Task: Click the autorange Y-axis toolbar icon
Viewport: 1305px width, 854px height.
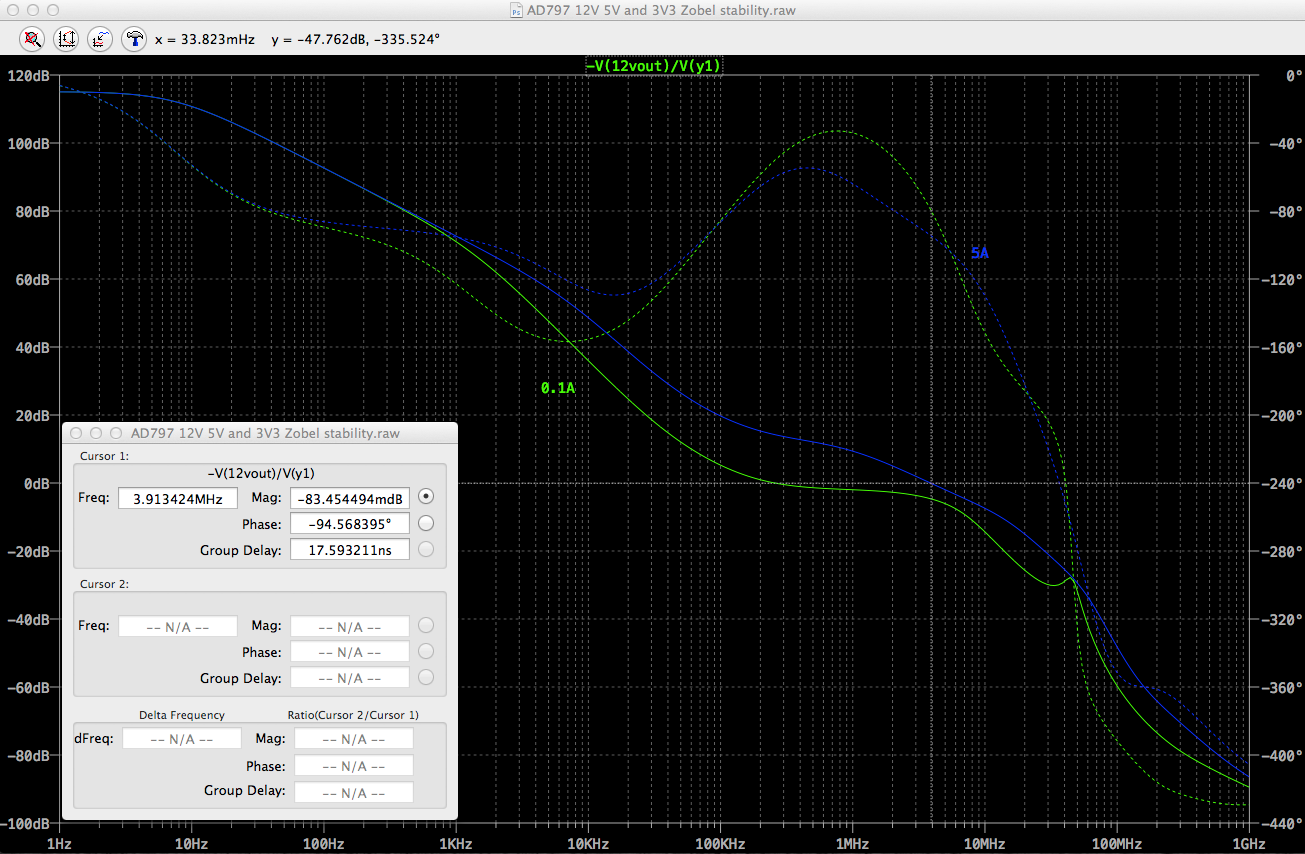Action: [x=66, y=39]
